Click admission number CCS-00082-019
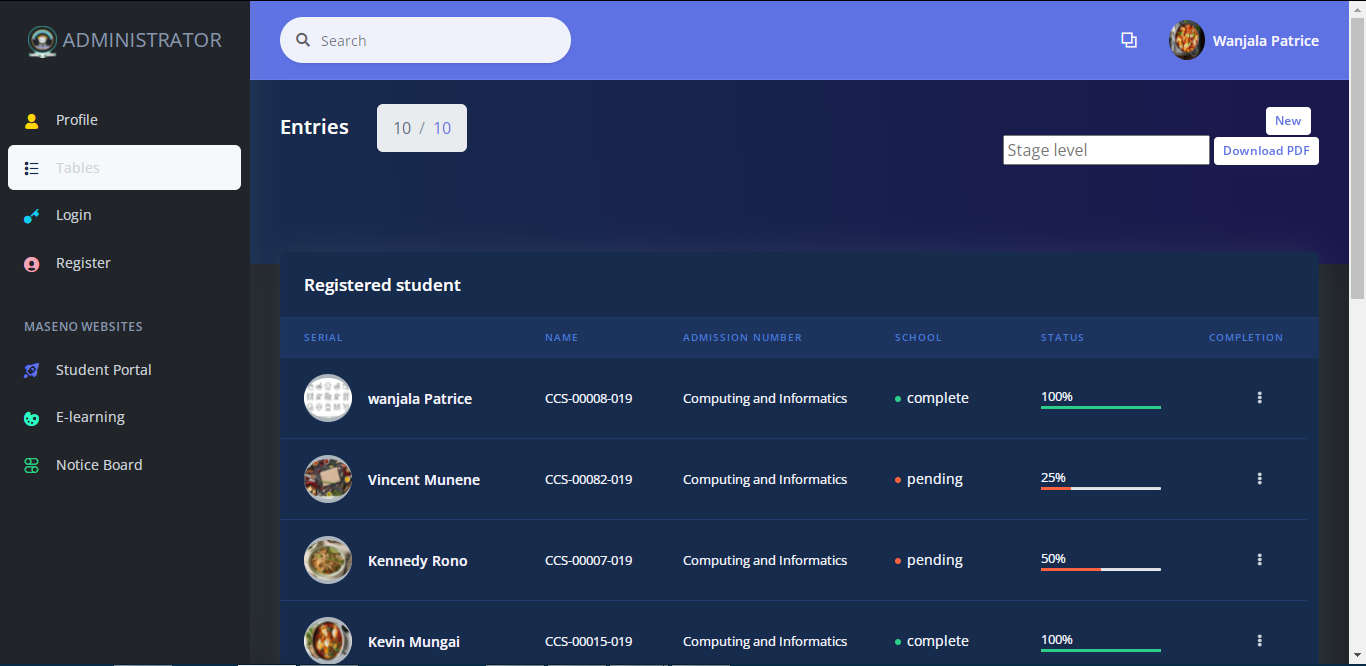Viewport: 1366px width, 666px height. 588,479
